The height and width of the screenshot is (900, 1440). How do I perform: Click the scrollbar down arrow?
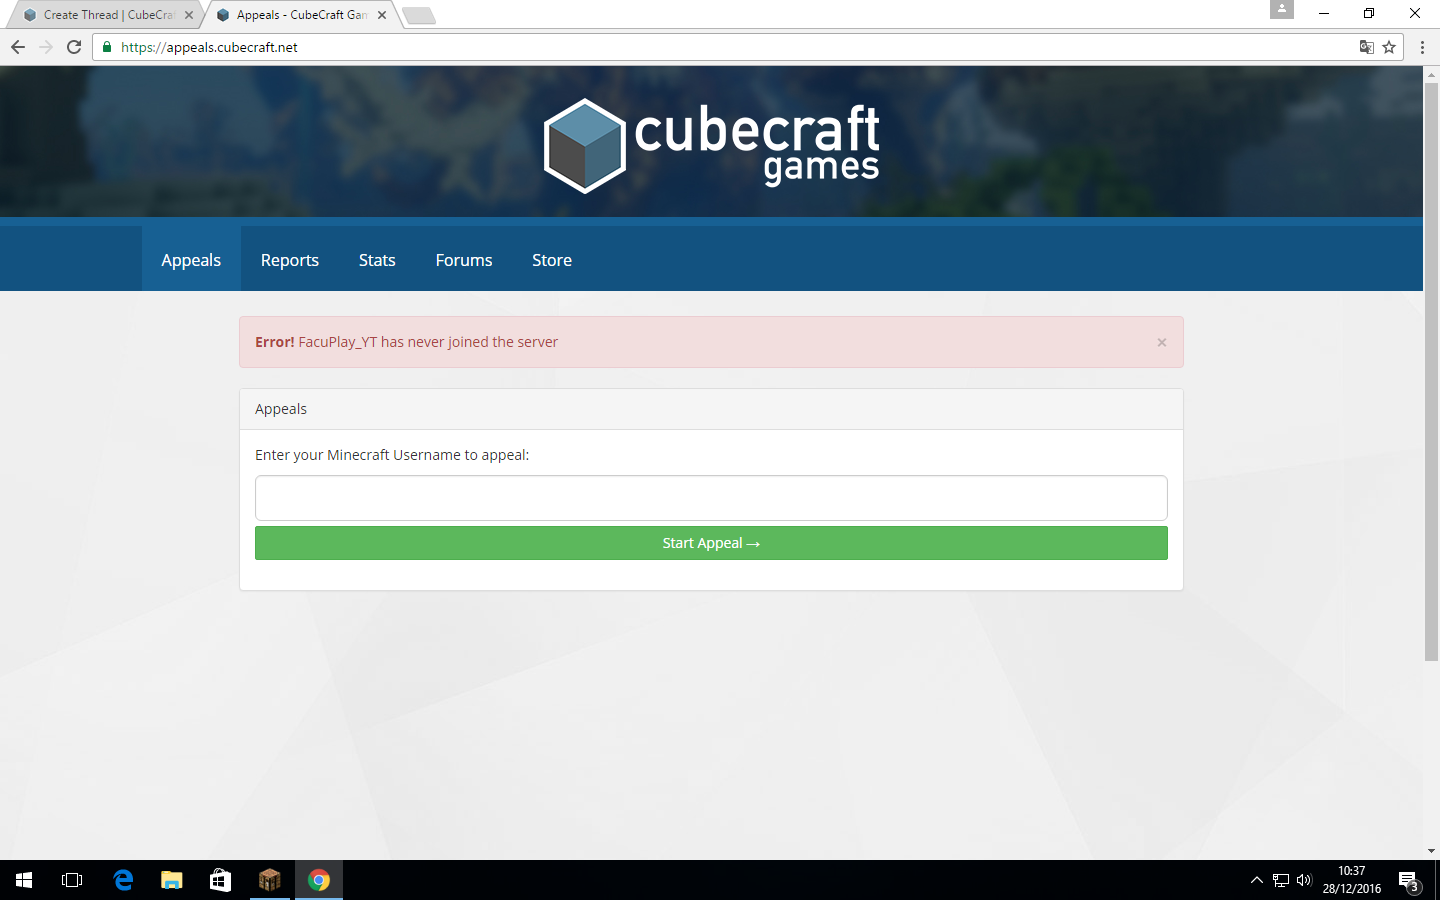click(x=1431, y=851)
